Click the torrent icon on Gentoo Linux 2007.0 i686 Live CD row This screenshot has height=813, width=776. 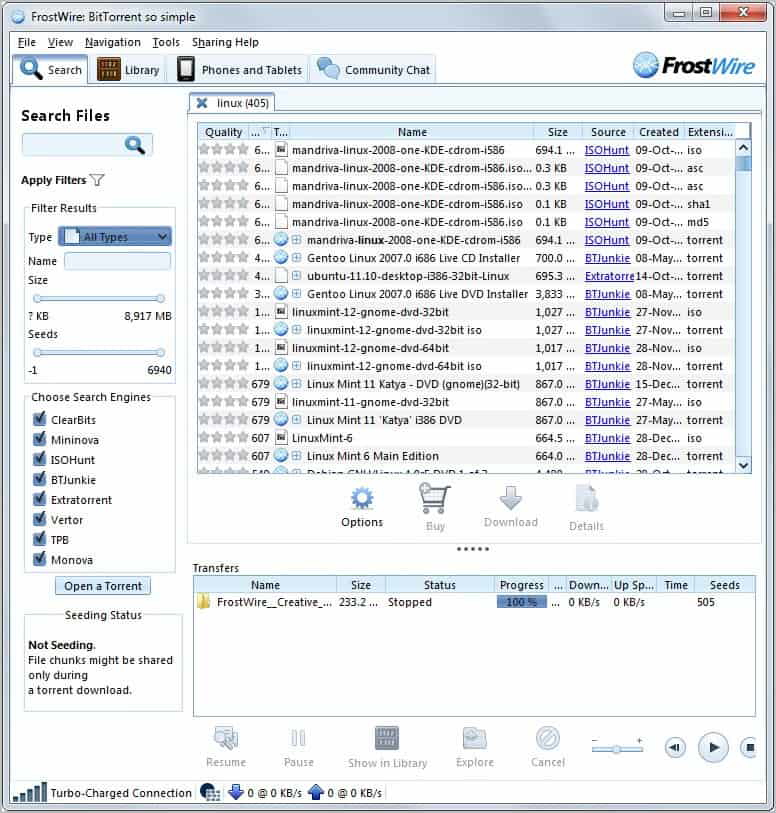click(280, 258)
